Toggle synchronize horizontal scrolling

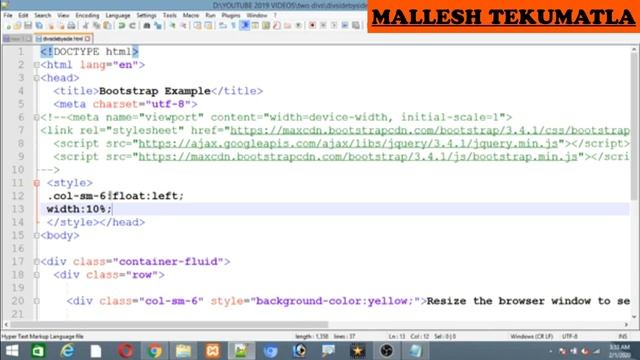208,26
